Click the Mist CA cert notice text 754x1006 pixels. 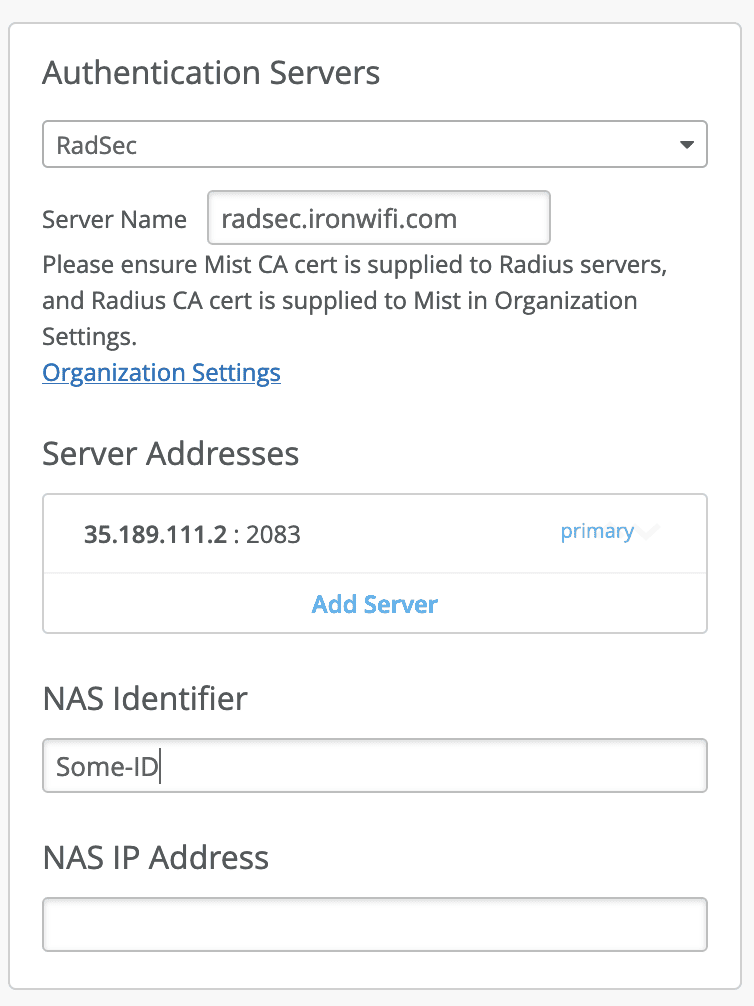coord(355,300)
